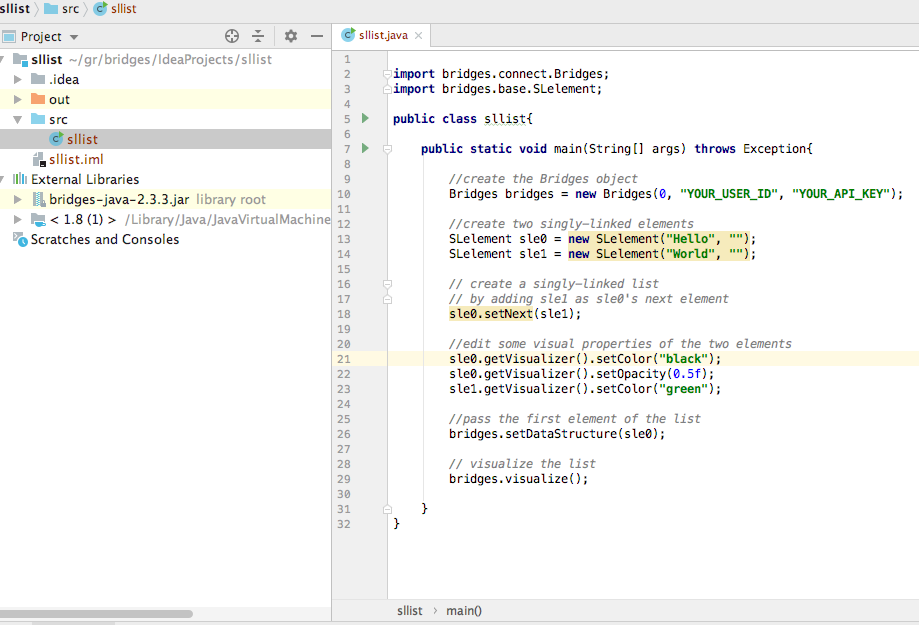Click the sllist.iml file icon
Viewport: 919px width, 625px height.
(39, 159)
